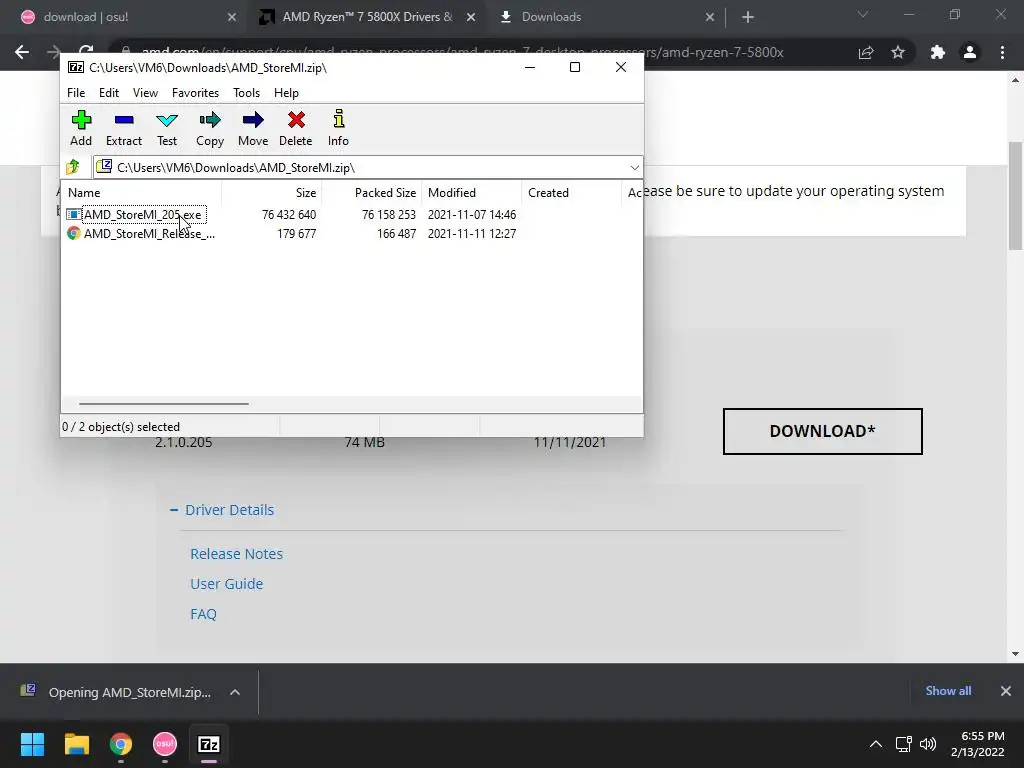Expand the 7-Zip address path dropdown
Image resolution: width=1024 pixels, height=768 pixels.
[x=634, y=168]
